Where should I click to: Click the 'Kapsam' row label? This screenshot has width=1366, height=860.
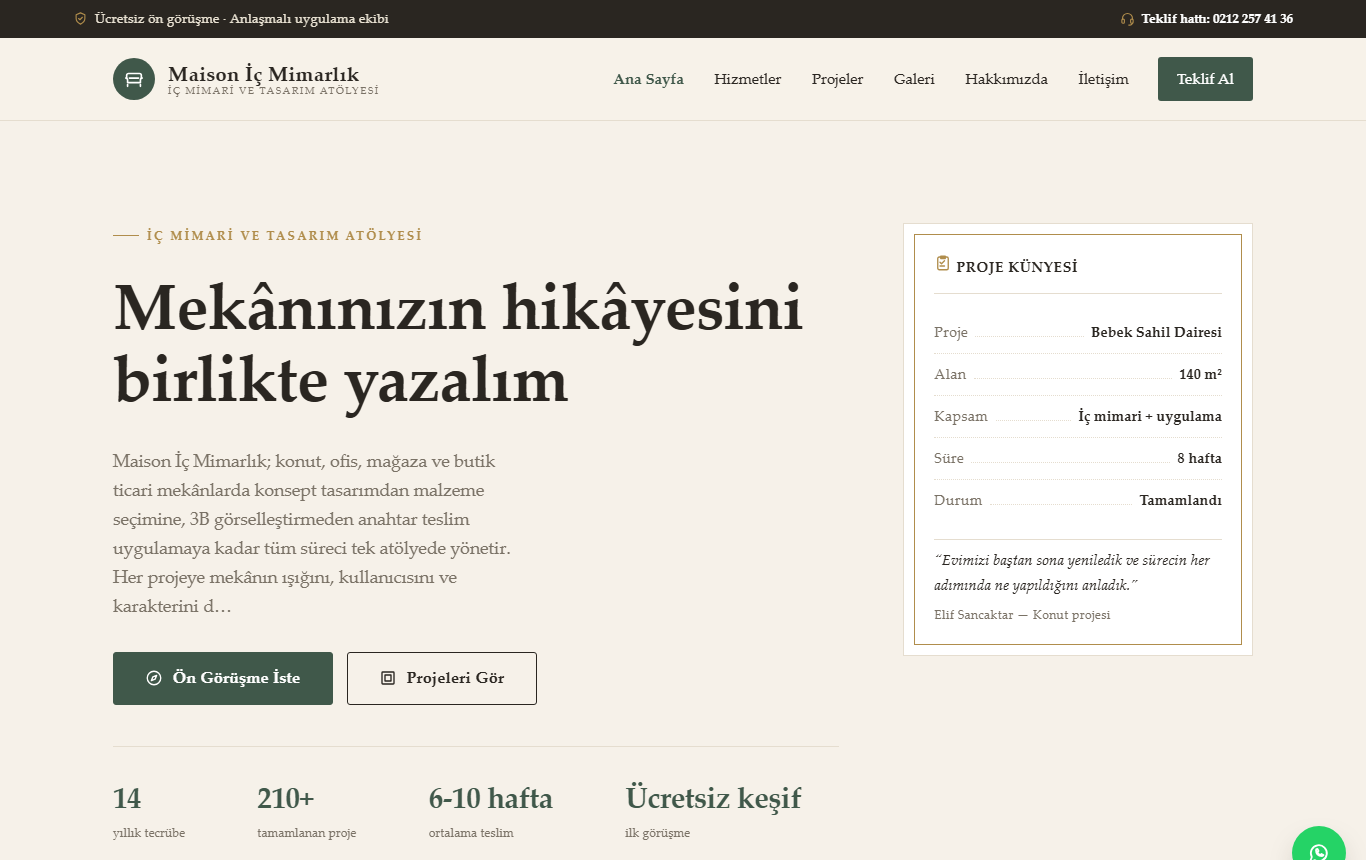pos(961,416)
